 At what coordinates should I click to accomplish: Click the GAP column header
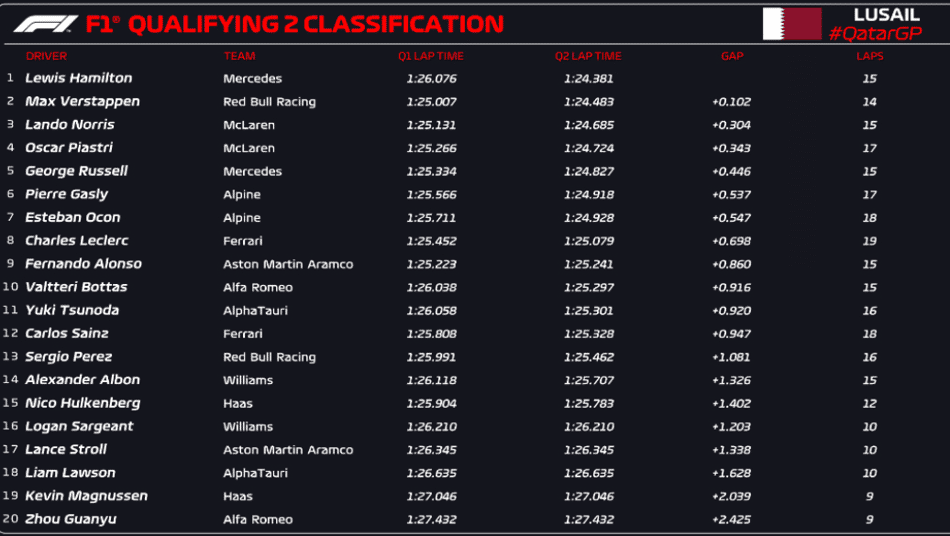tap(732, 56)
